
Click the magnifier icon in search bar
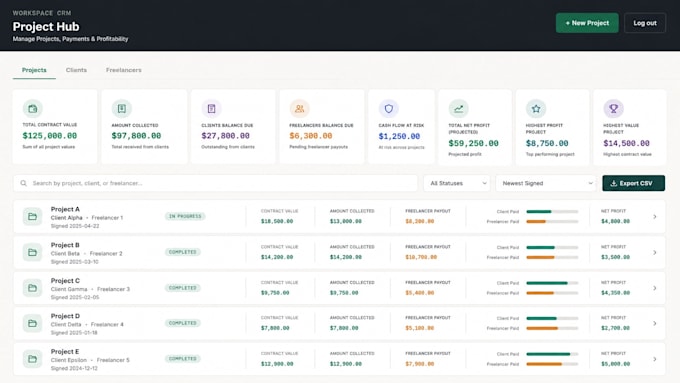(x=23, y=183)
